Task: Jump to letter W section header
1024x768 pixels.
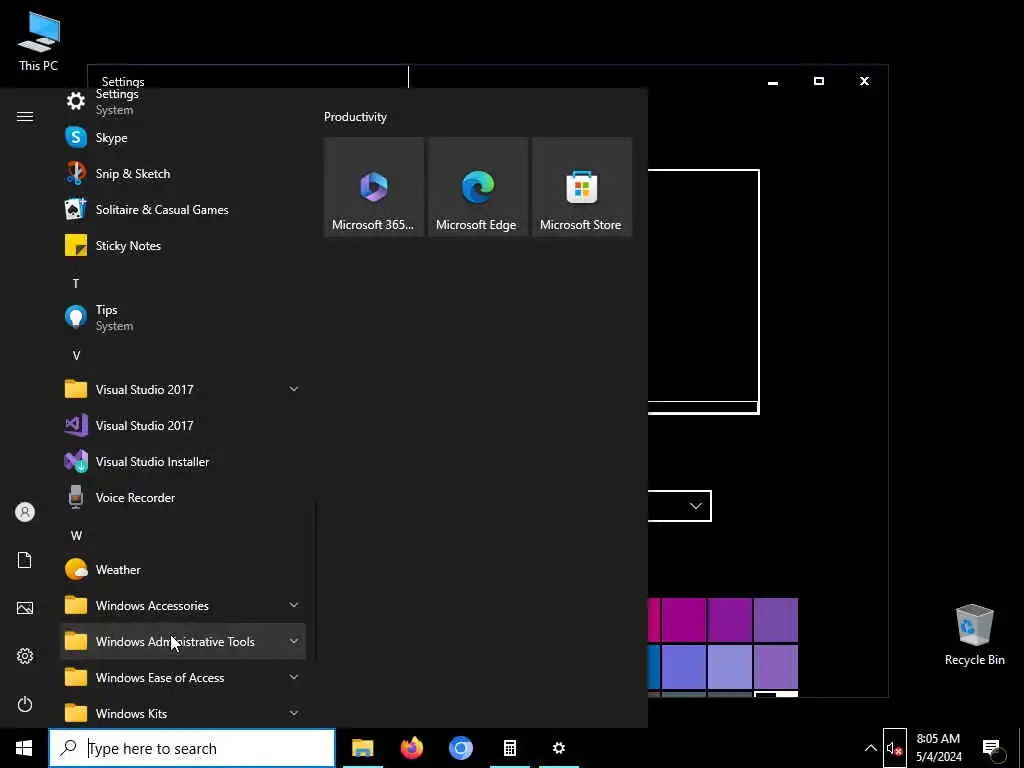Action: click(x=76, y=536)
